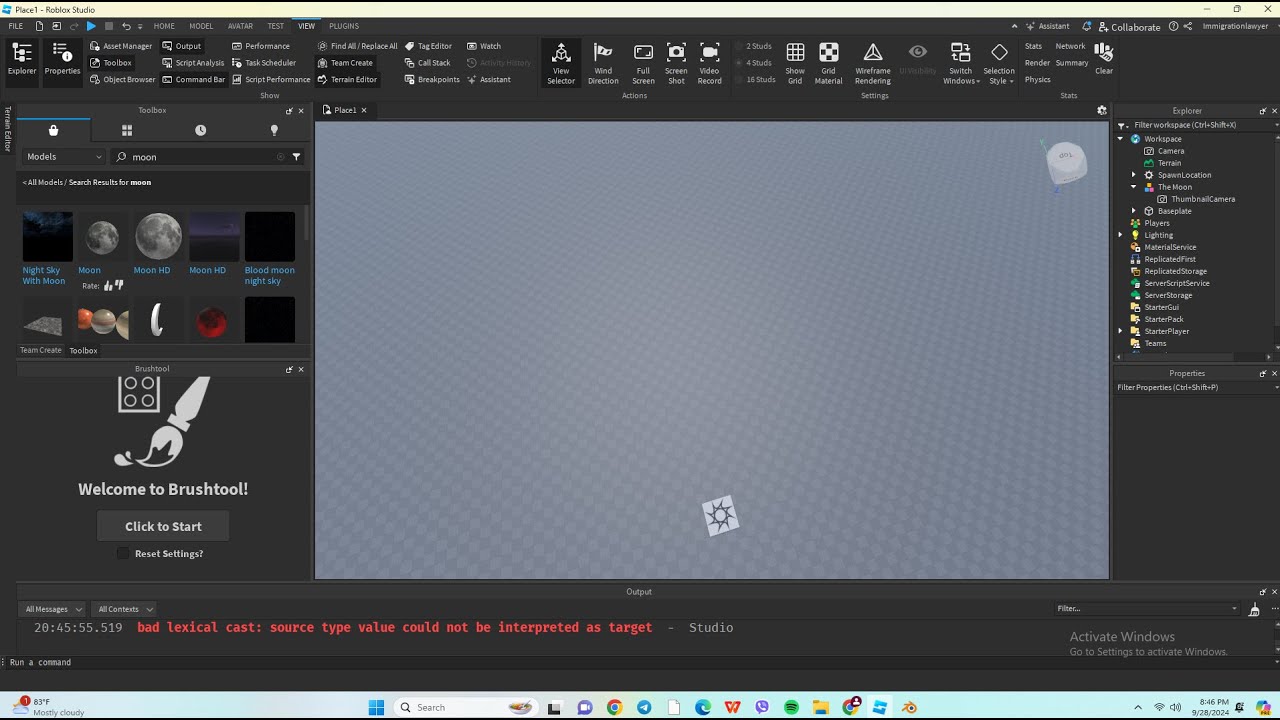Select the 2 Studs grid option
The image size is (1280, 720).
[752, 46]
